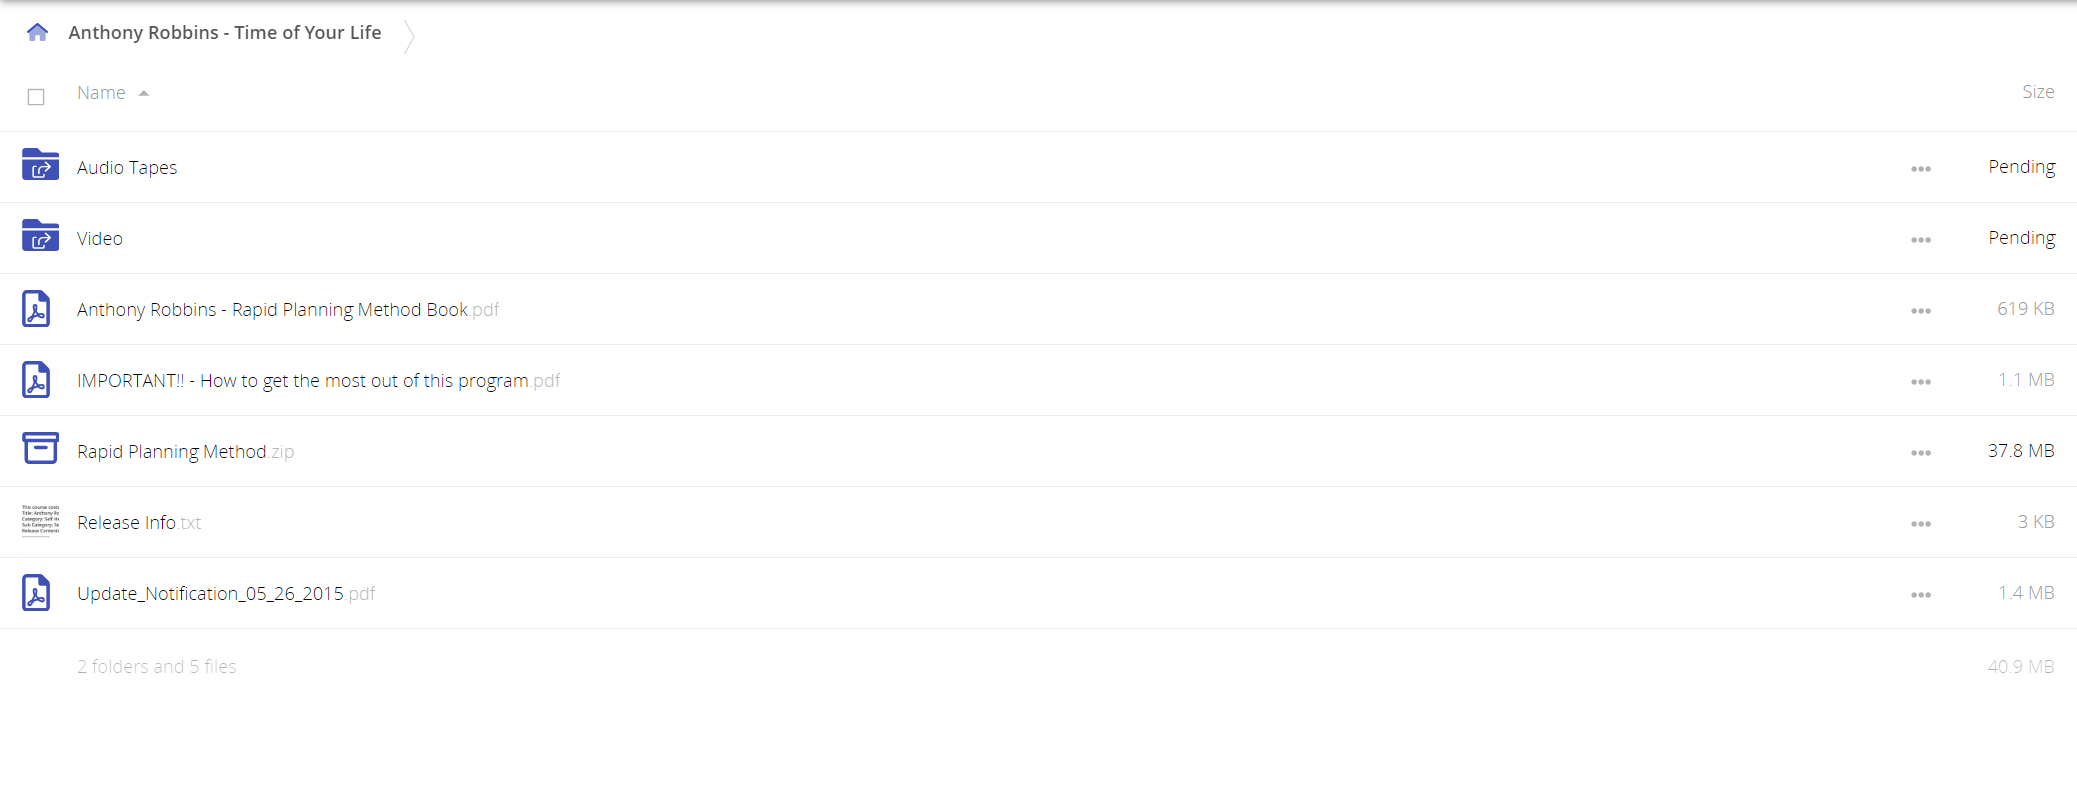This screenshot has width=2077, height=791.
Task: Open IMPORTANT!! How to get the most PDF
Action: click(318, 380)
